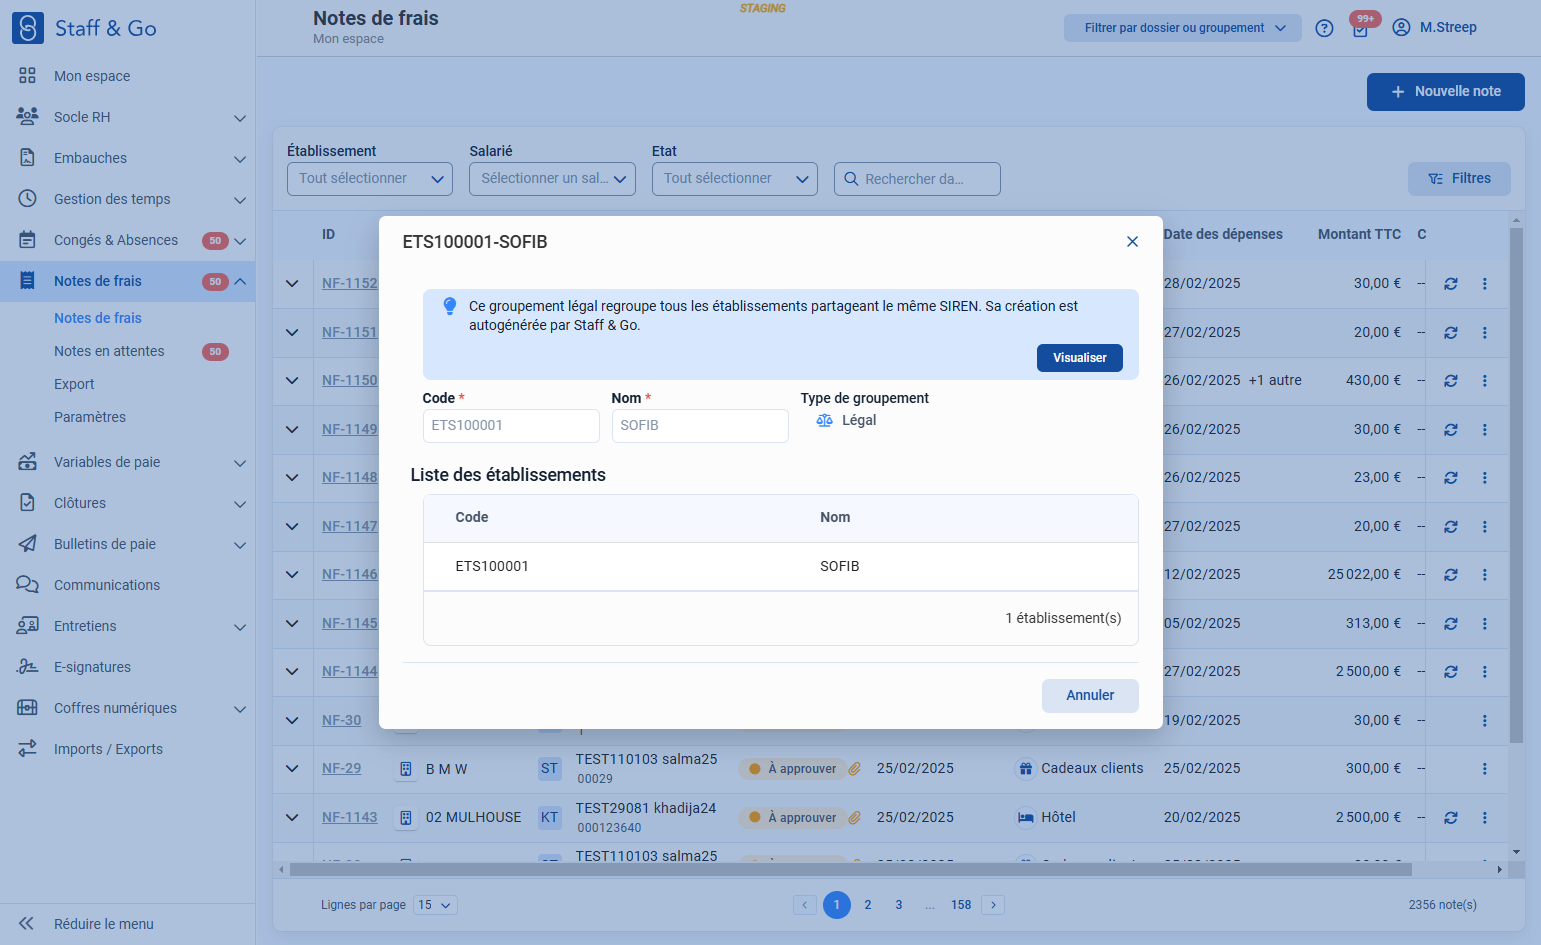Screen dimensions: 1541x945
Task: Click the attachment paperclip icon in NF-29 row
Action: [x=855, y=769]
